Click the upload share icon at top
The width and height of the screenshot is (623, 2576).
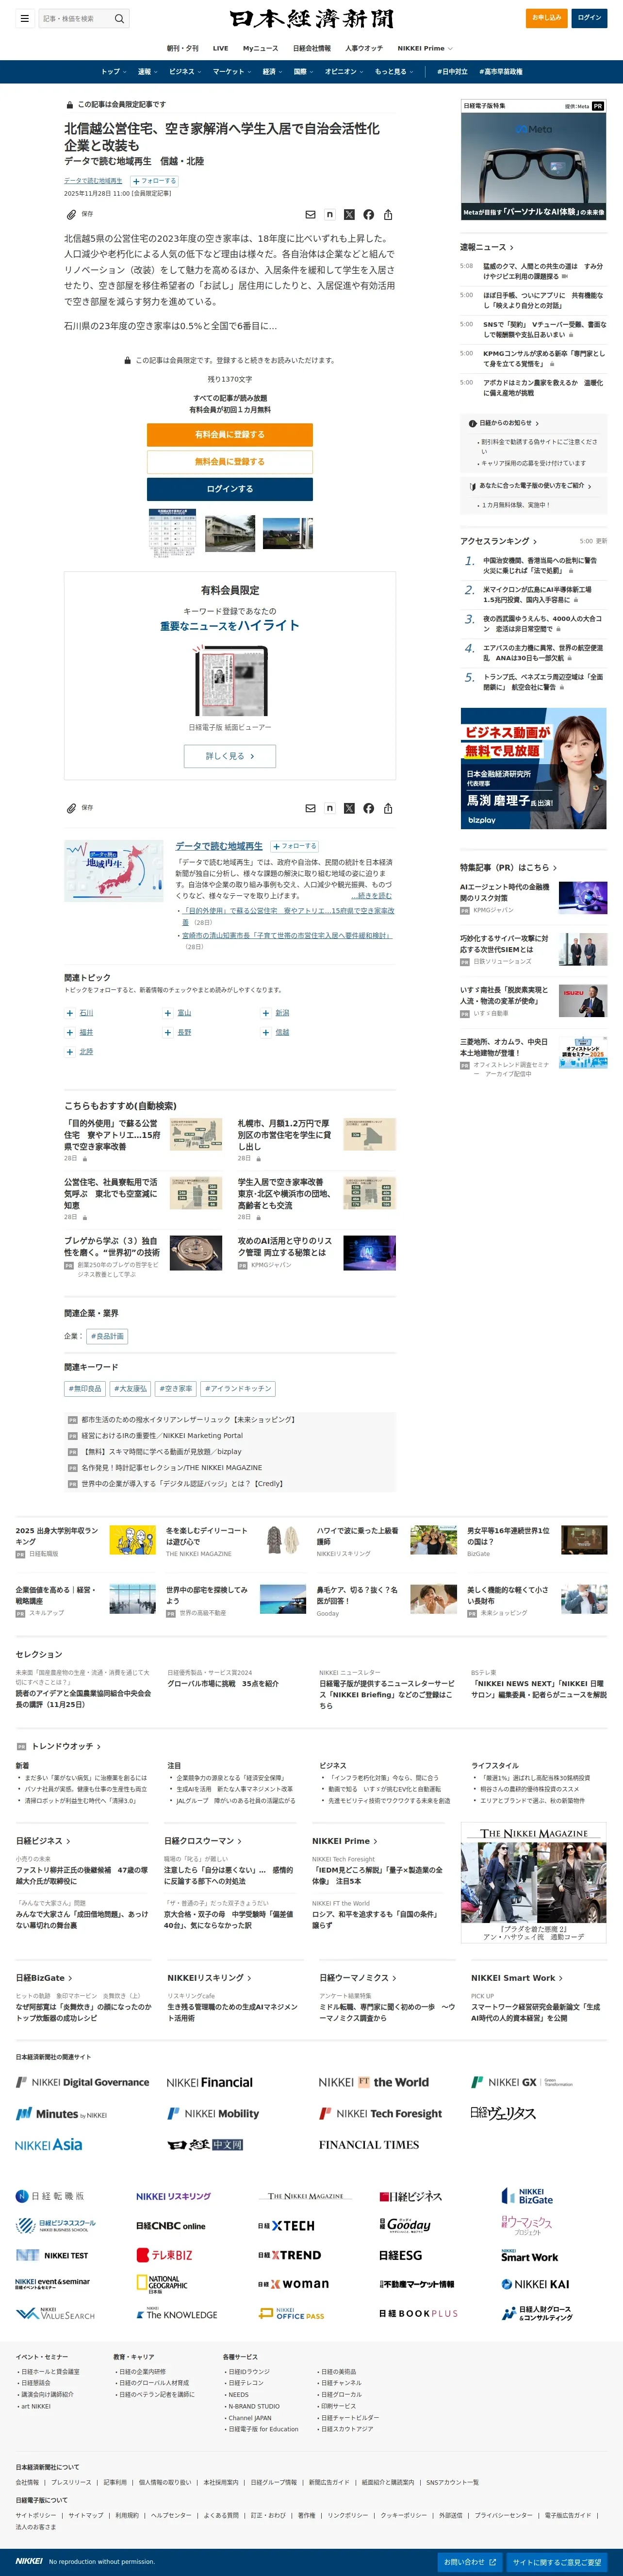(388, 215)
